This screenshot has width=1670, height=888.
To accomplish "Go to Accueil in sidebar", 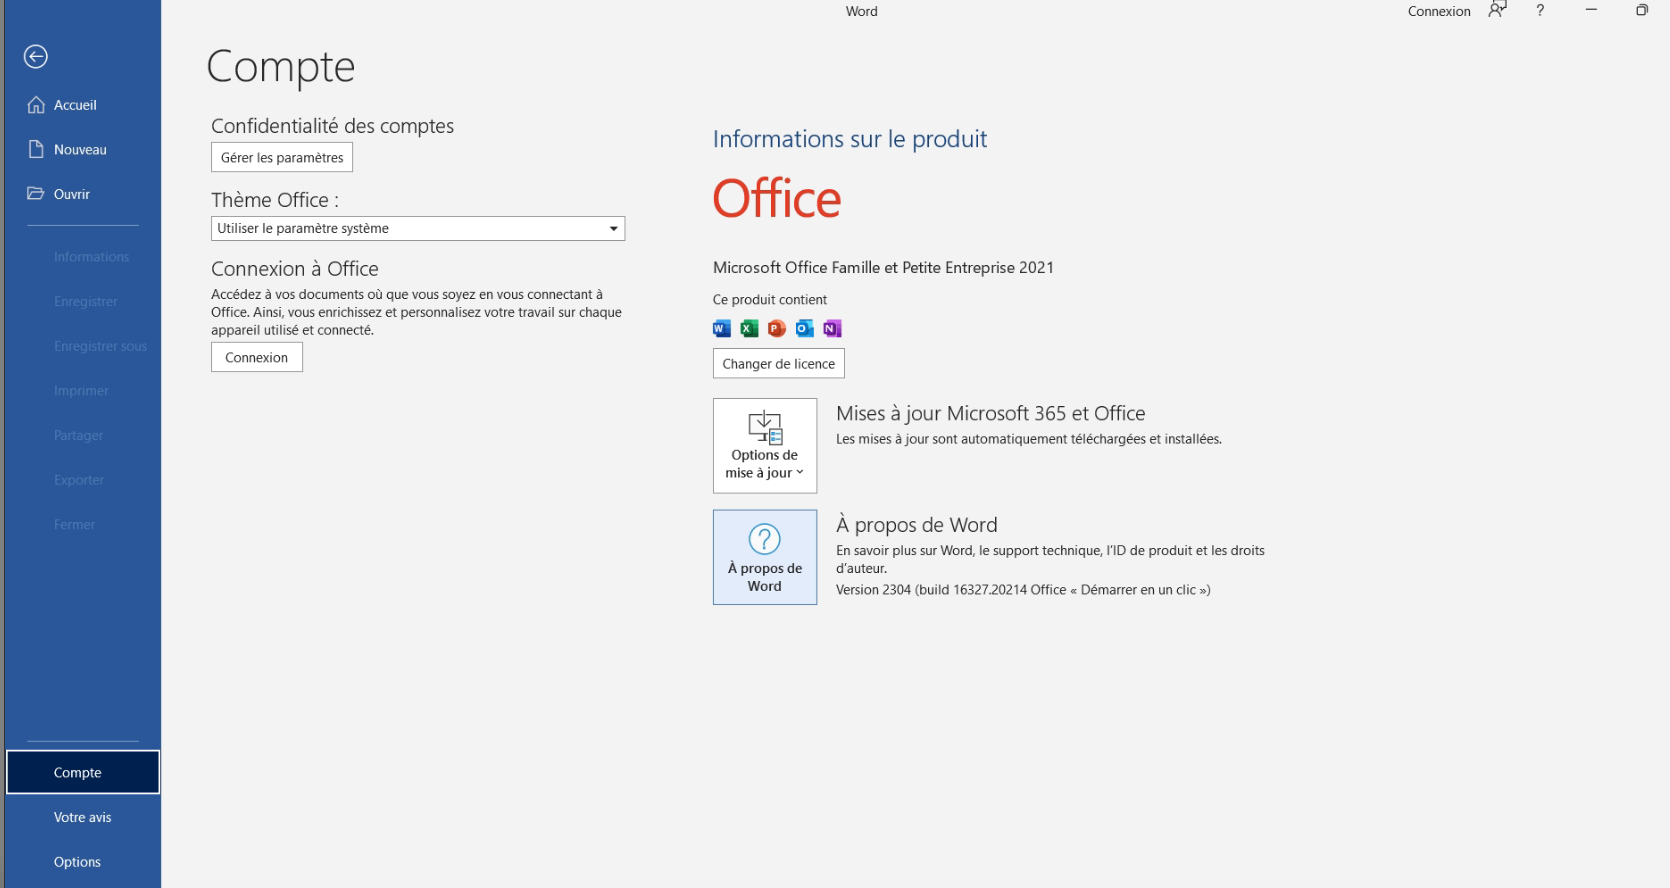I will [75, 105].
